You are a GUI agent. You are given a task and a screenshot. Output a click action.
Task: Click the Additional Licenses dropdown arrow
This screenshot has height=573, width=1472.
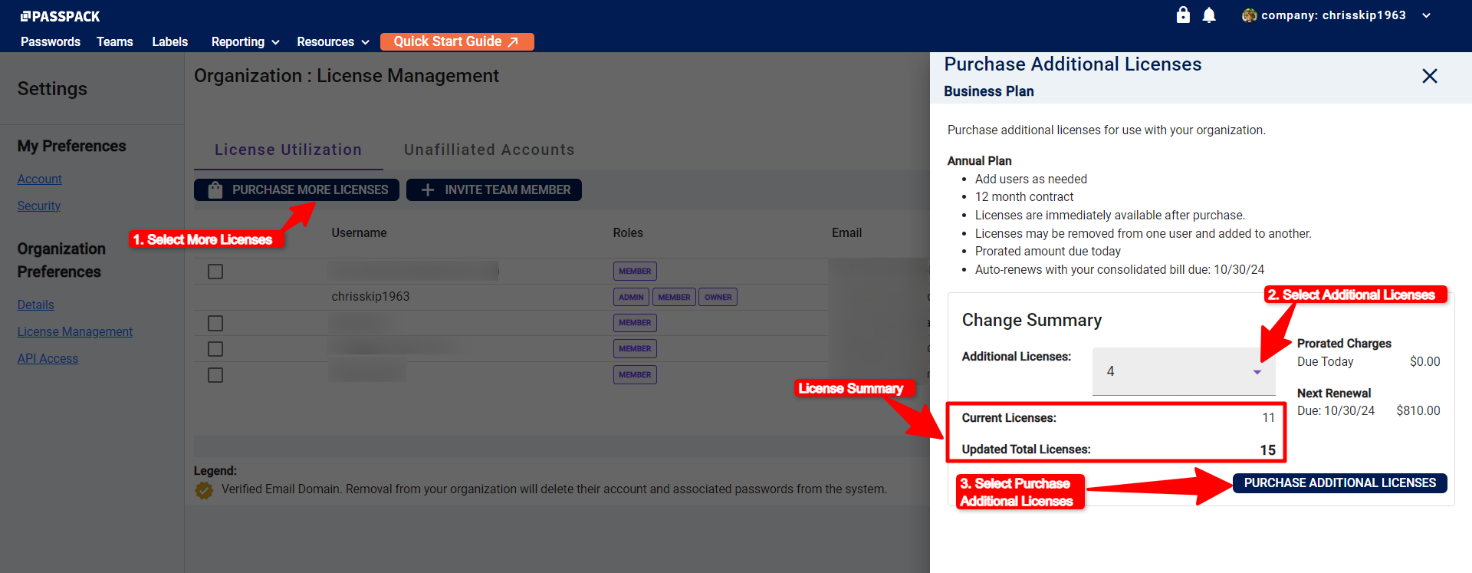click(1257, 372)
